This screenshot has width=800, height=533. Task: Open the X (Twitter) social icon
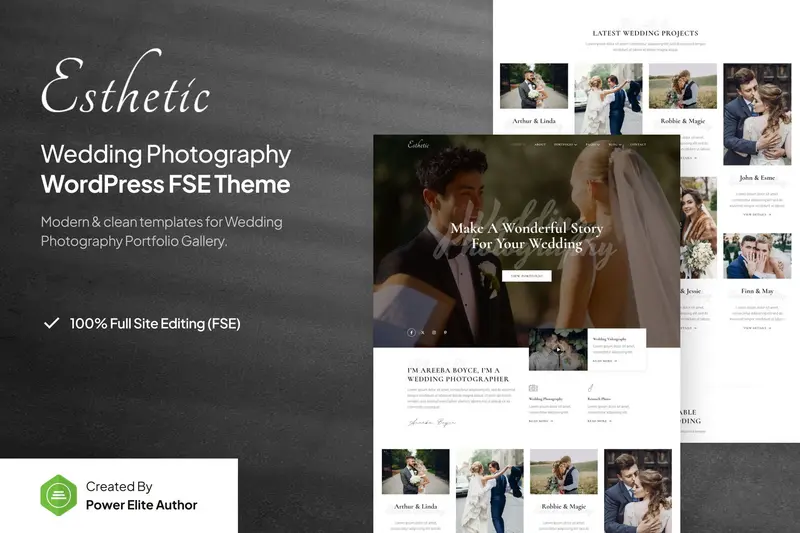pos(423,332)
